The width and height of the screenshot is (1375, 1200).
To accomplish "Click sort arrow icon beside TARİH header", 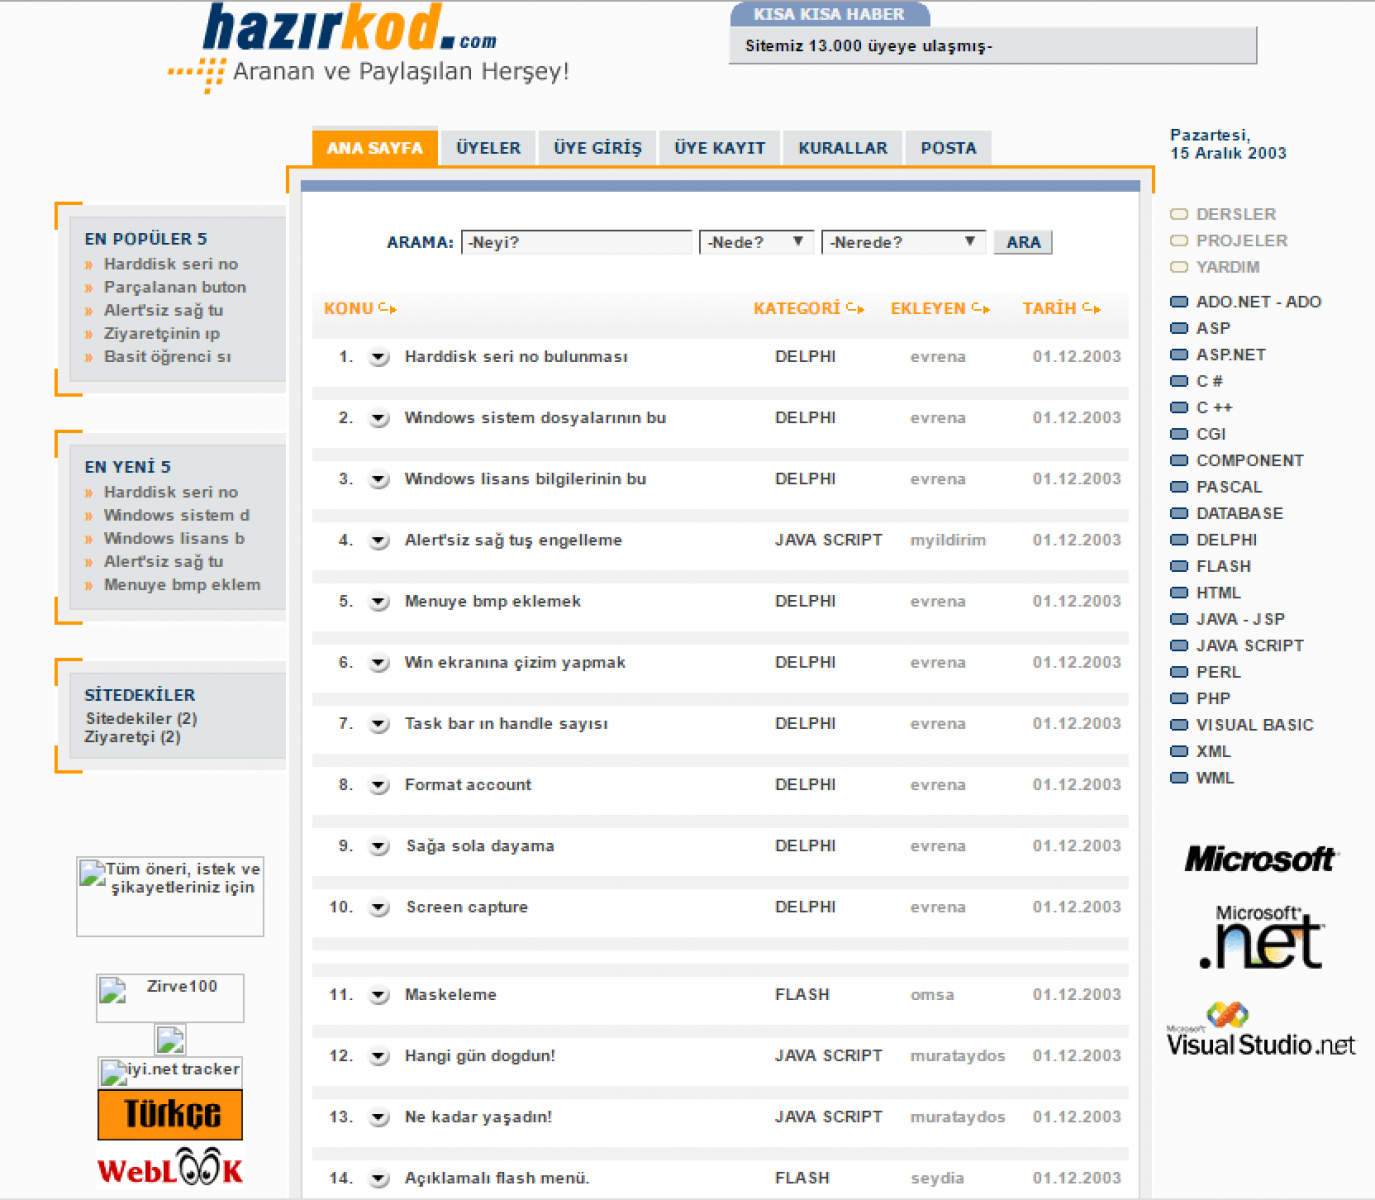I will 1091,309.
